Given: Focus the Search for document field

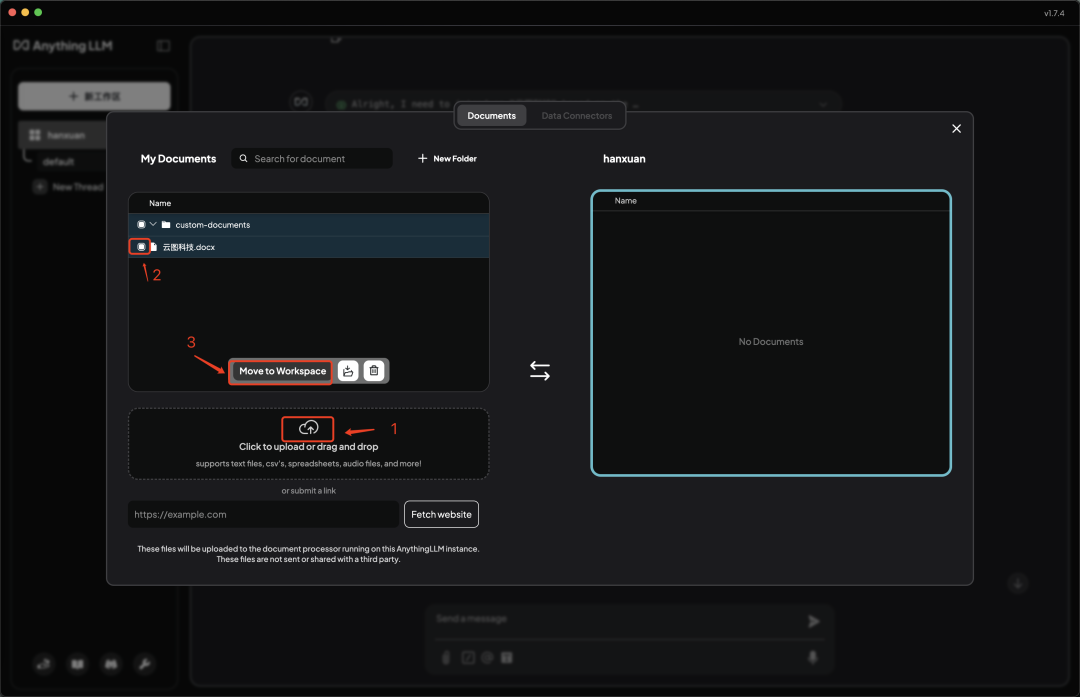Looking at the screenshot, I should coord(312,158).
